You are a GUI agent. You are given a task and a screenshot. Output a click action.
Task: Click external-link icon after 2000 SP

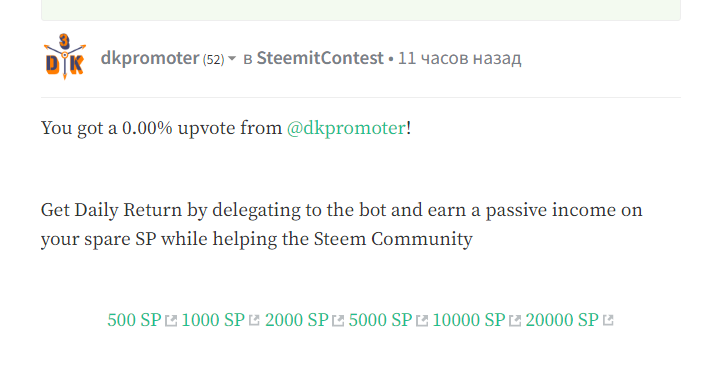point(338,321)
